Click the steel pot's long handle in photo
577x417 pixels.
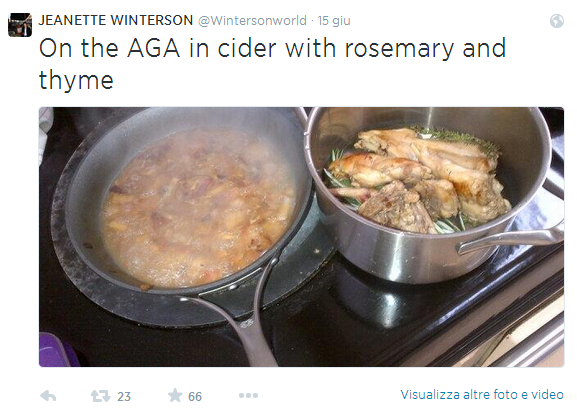510,239
